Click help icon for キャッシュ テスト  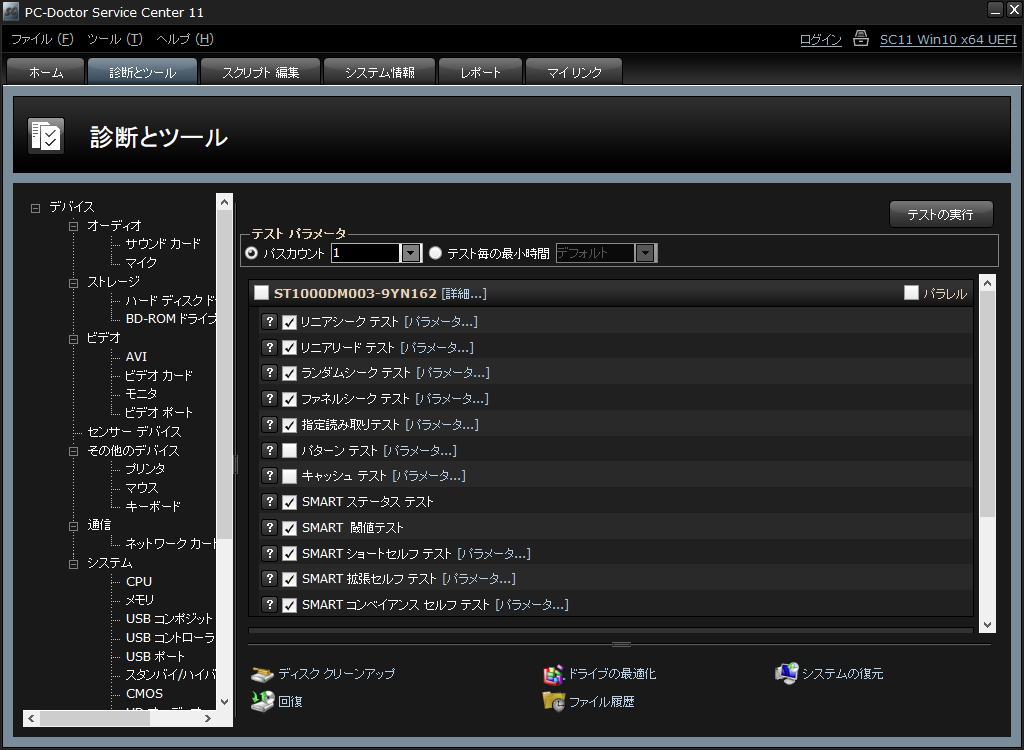coord(269,476)
